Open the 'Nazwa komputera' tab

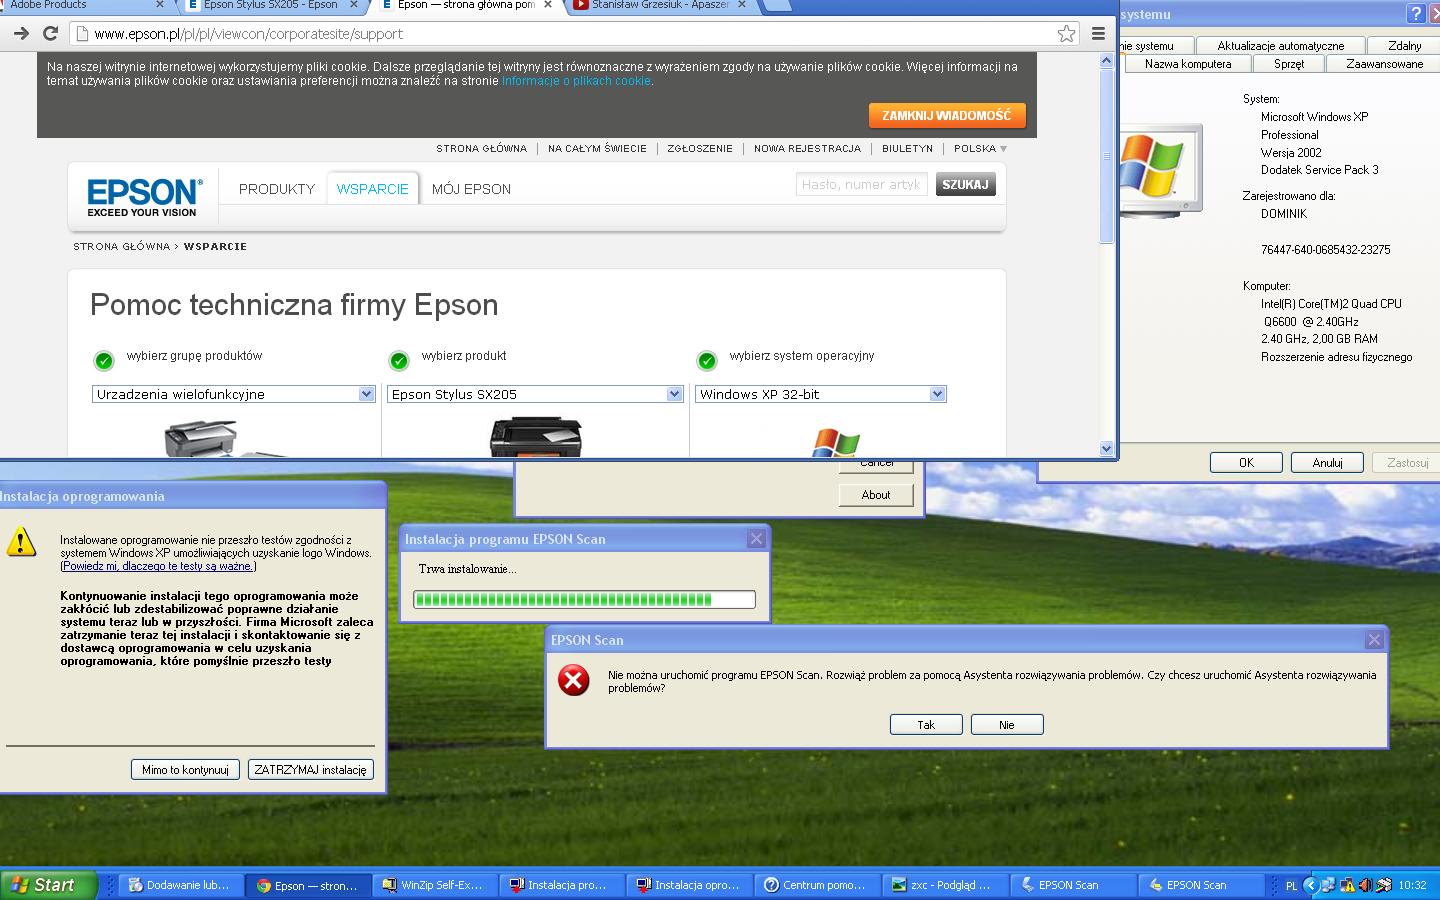[x=1188, y=64]
